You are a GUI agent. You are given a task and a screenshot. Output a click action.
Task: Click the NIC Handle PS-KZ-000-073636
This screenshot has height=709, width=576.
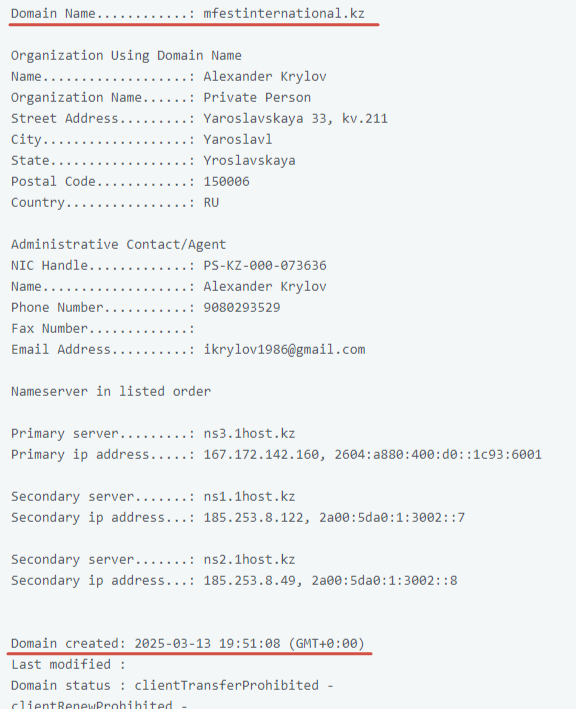(265, 265)
